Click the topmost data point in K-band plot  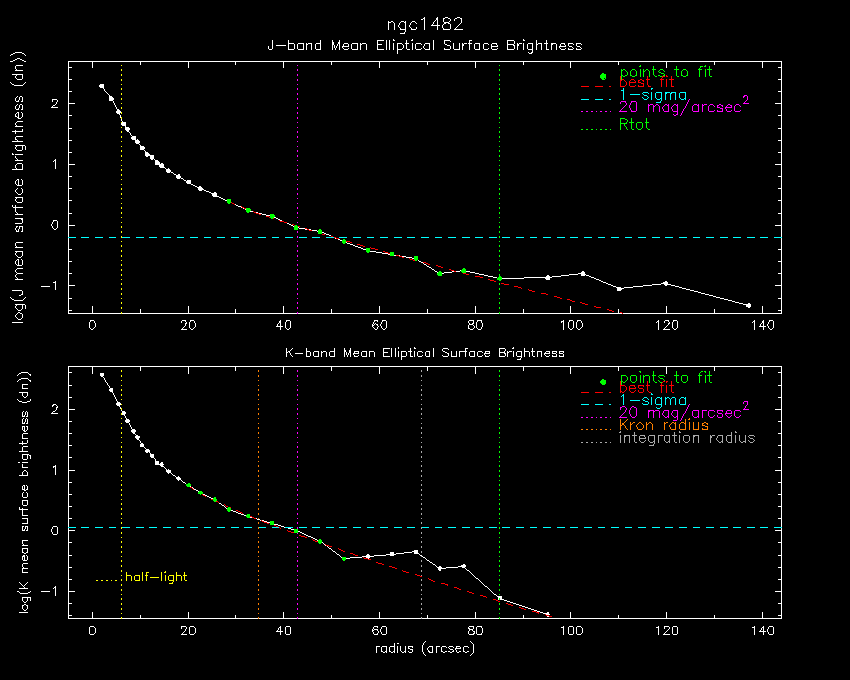101,375
